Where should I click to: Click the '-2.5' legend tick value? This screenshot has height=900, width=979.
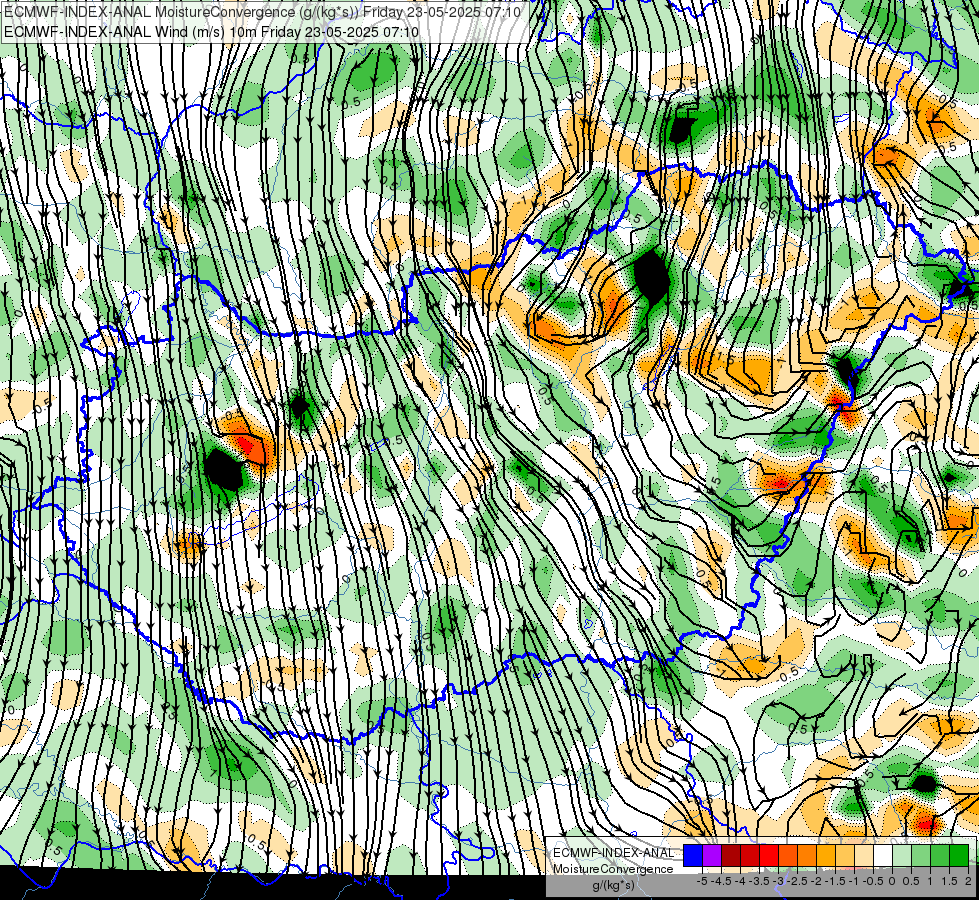797,881
